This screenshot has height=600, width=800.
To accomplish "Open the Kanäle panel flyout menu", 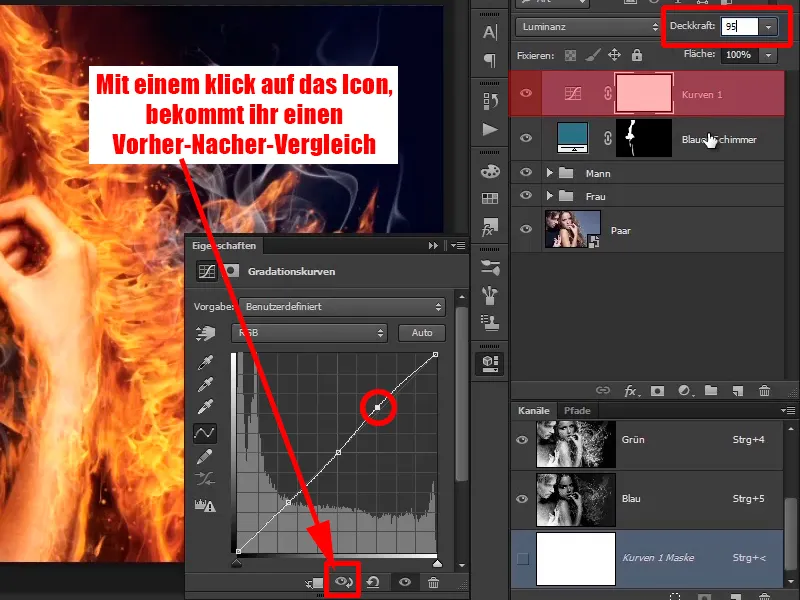I will pyautogui.click(x=788, y=410).
